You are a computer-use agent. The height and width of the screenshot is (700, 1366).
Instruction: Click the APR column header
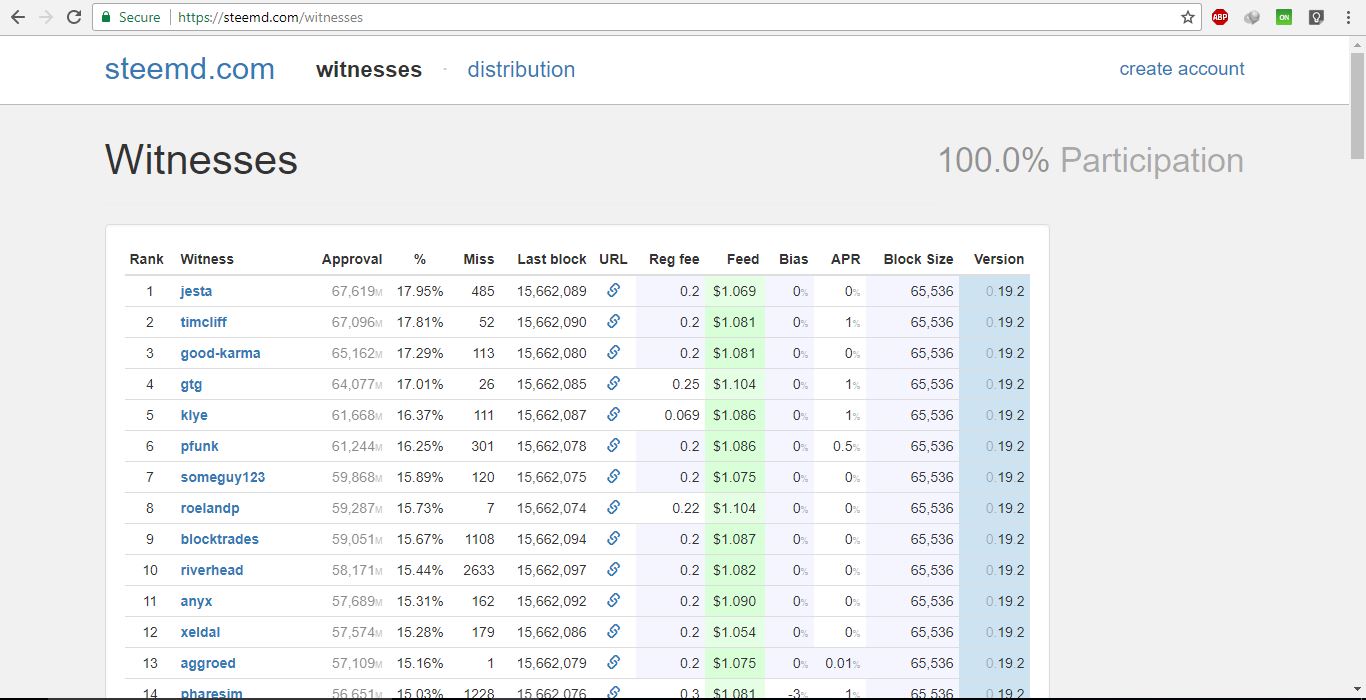pyautogui.click(x=846, y=259)
